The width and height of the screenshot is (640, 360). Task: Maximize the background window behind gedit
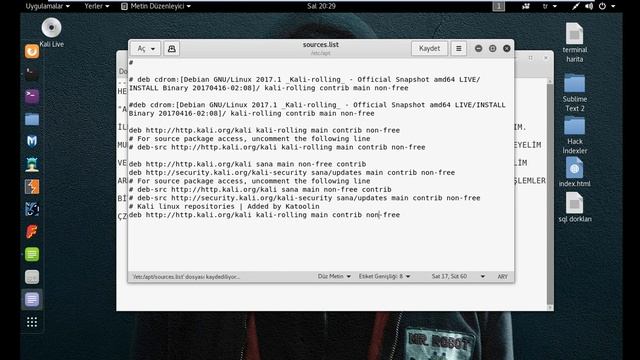530,58
